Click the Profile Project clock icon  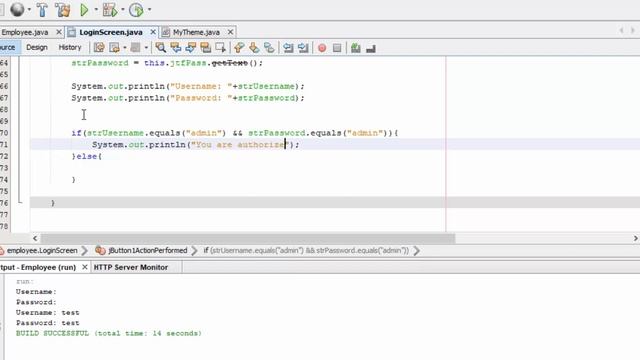[x=136, y=10]
